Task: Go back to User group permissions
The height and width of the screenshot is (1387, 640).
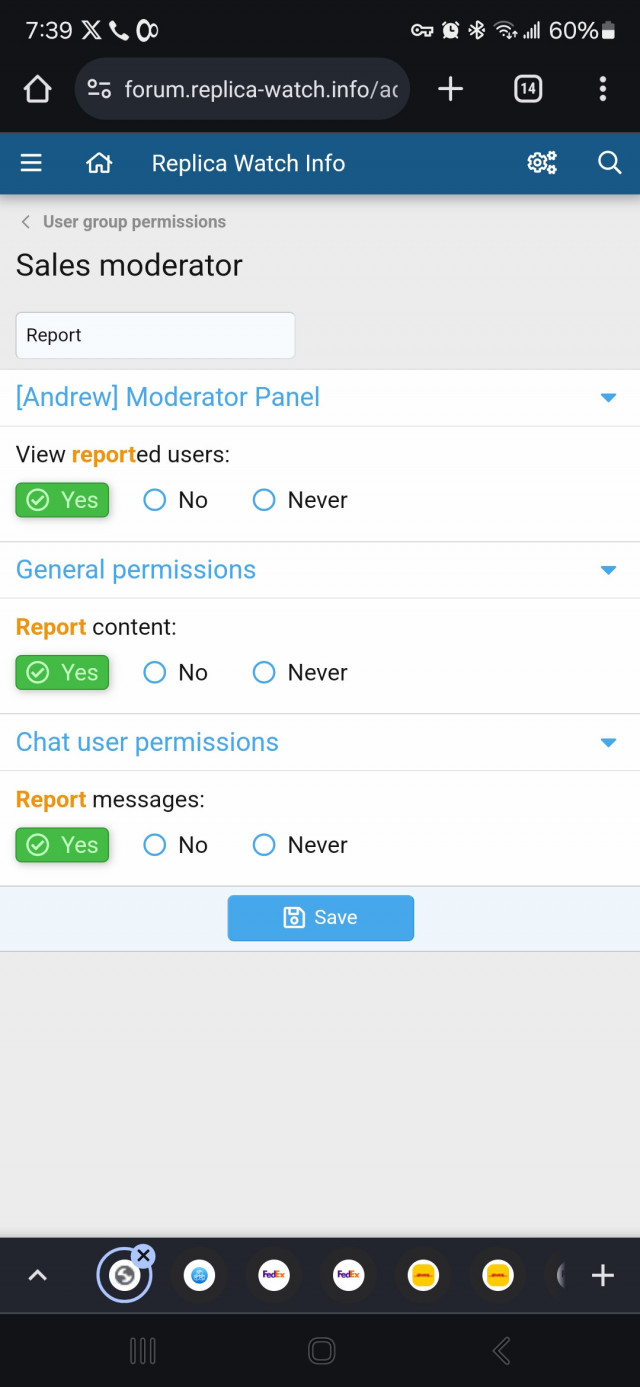Action: tap(123, 222)
